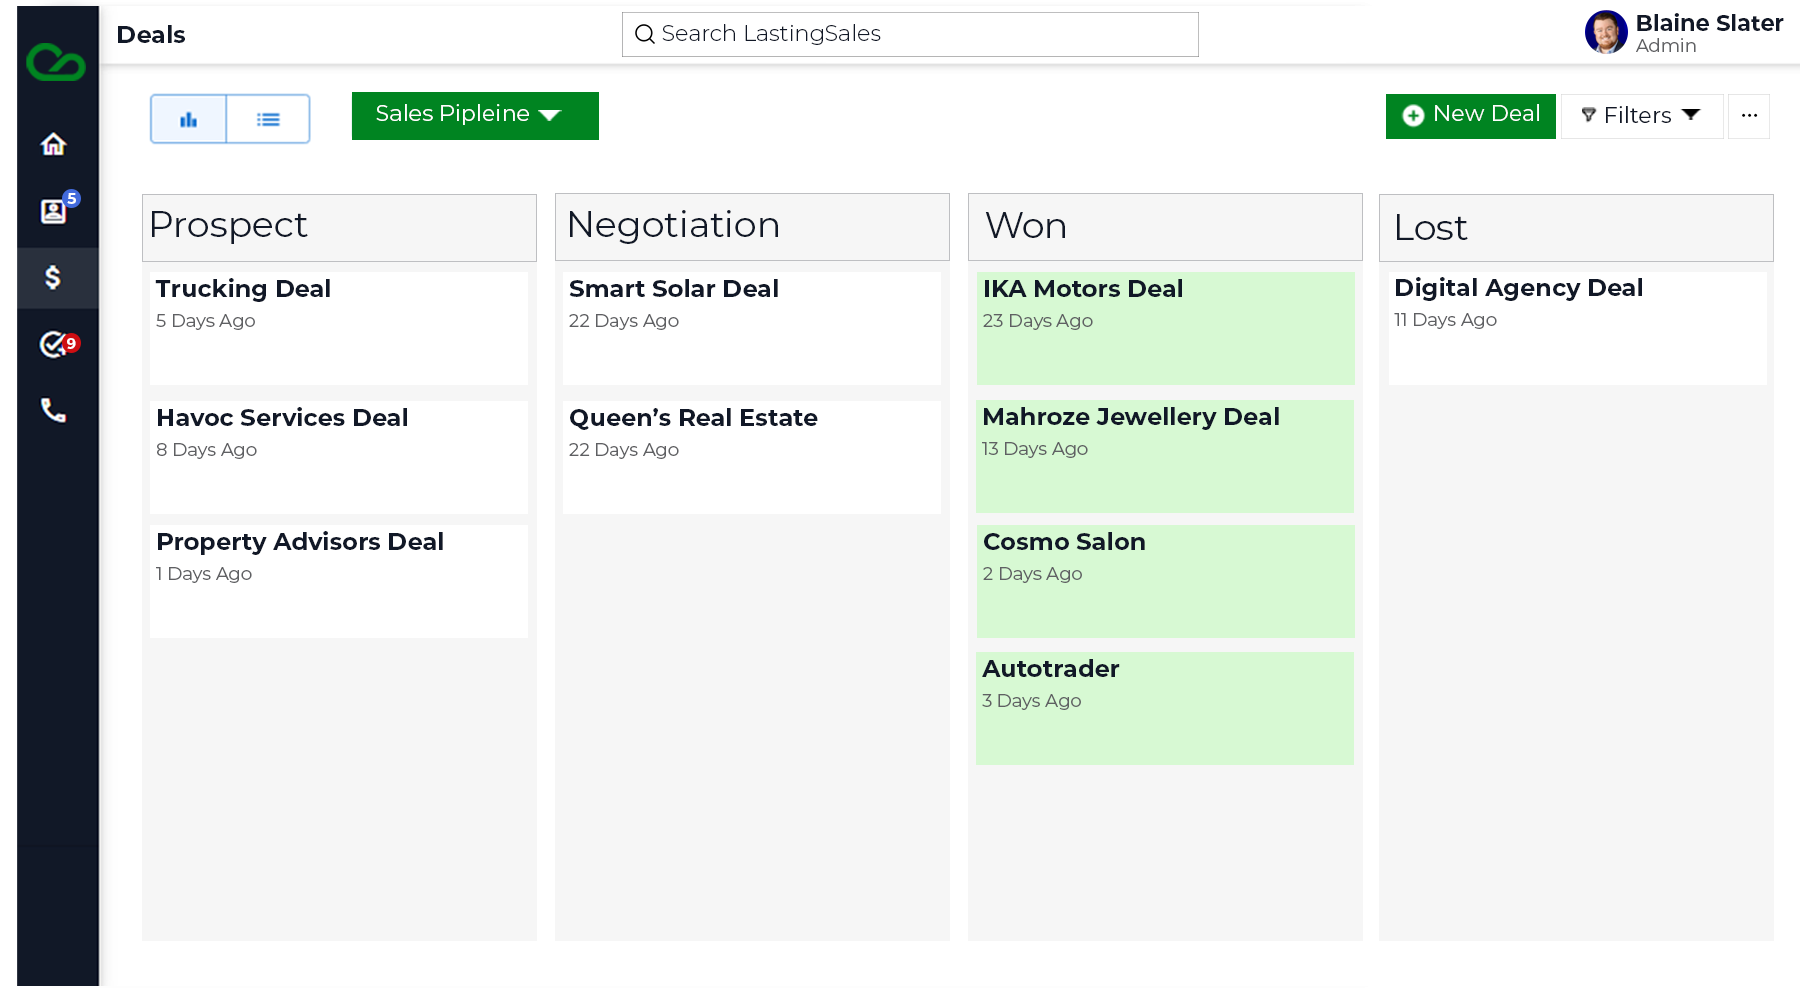Switch to list view
This screenshot has height=990, width=1800.
coord(268,119)
